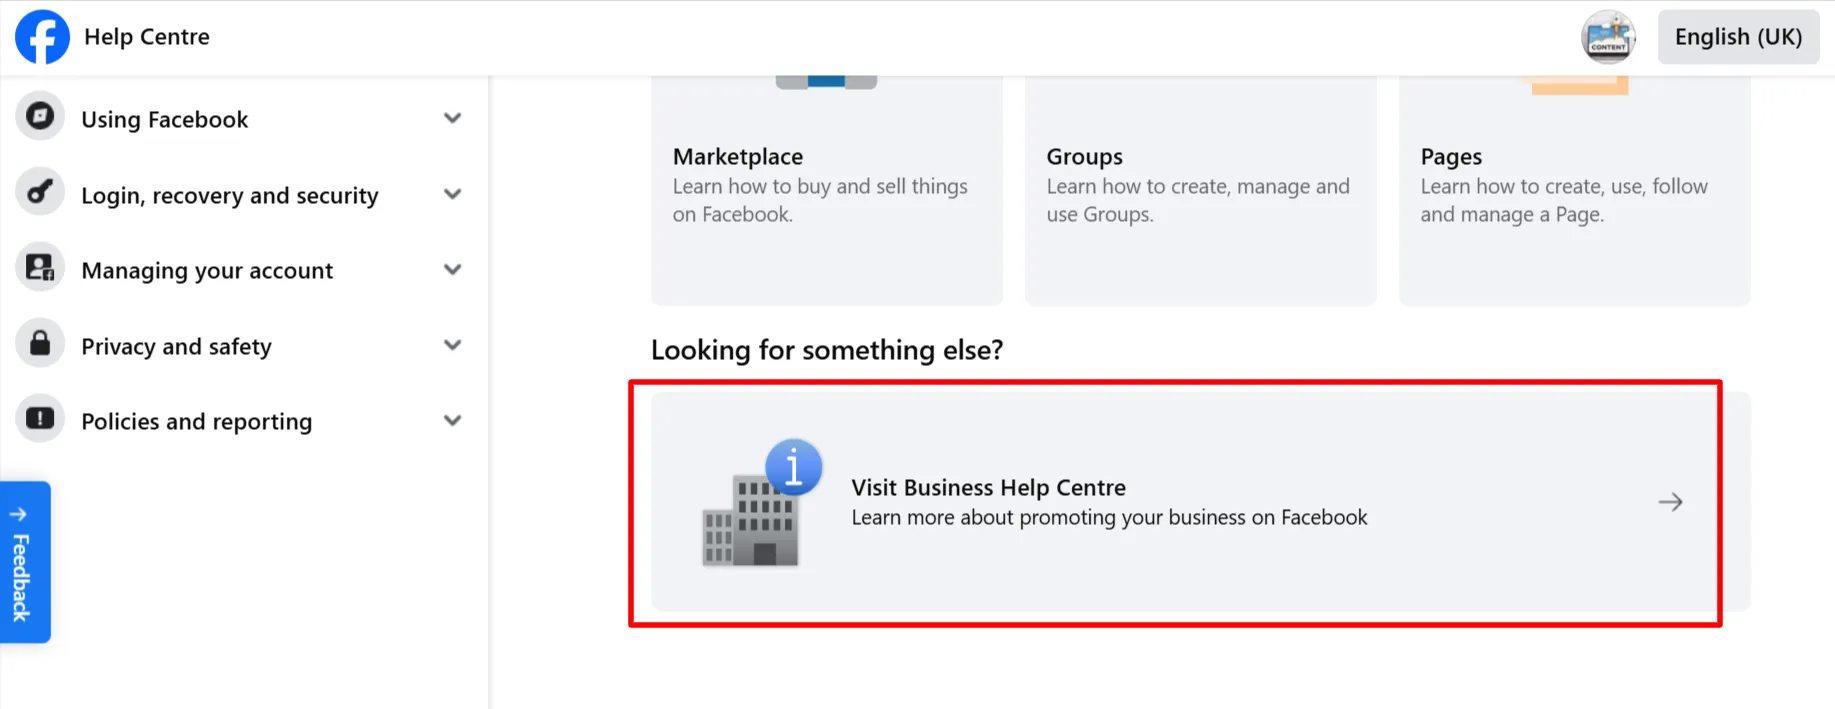
Task: Click the key icon beside Login, recovery and security
Action: pyautogui.click(x=39, y=191)
